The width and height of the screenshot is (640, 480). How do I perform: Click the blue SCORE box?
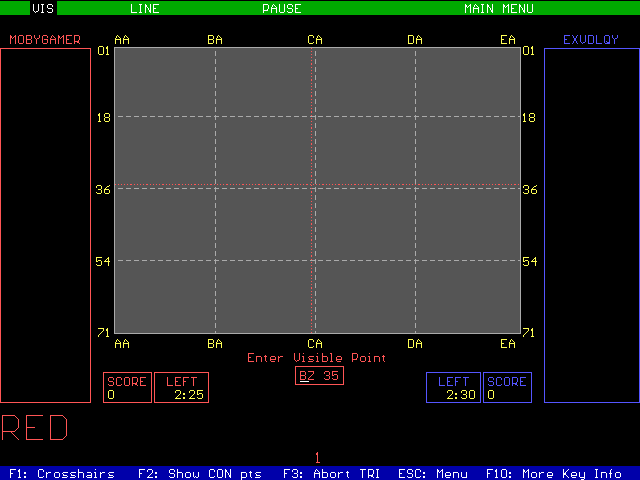click(507, 387)
